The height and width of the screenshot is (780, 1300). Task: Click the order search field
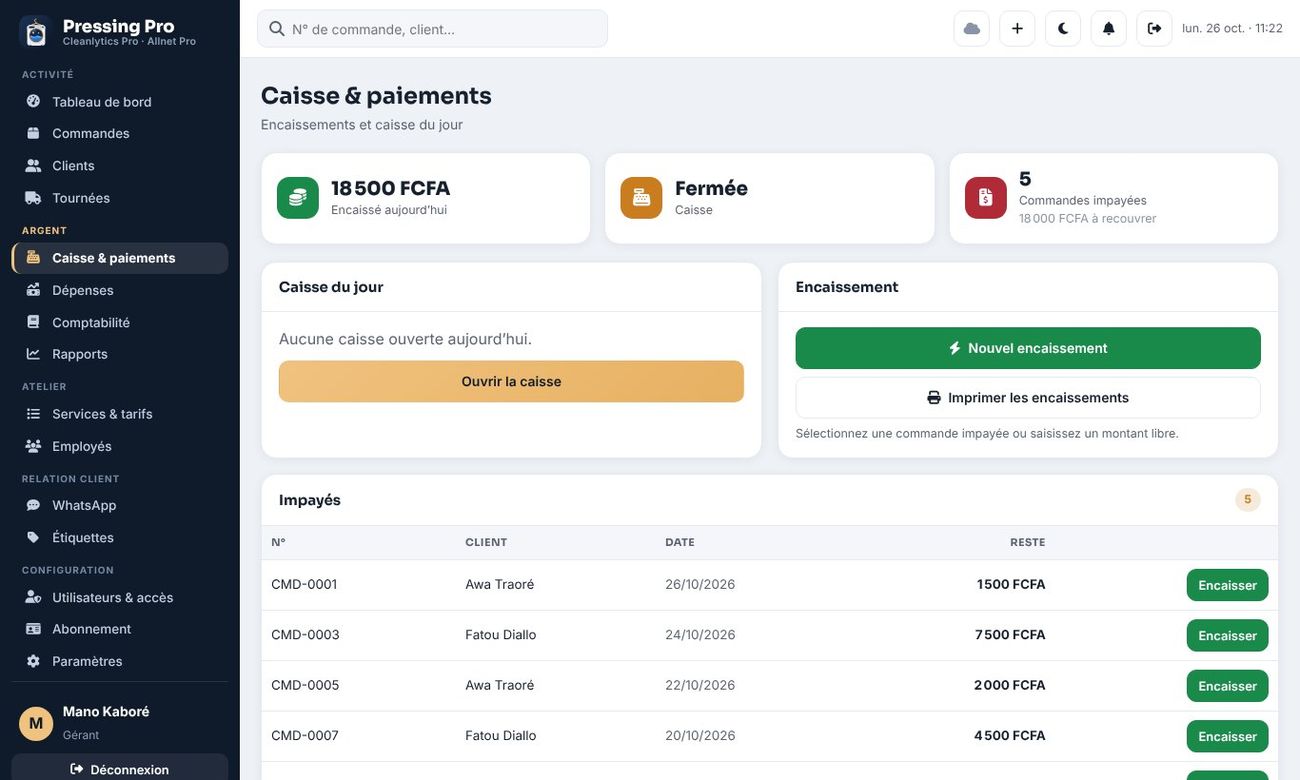pyautogui.click(x=432, y=29)
